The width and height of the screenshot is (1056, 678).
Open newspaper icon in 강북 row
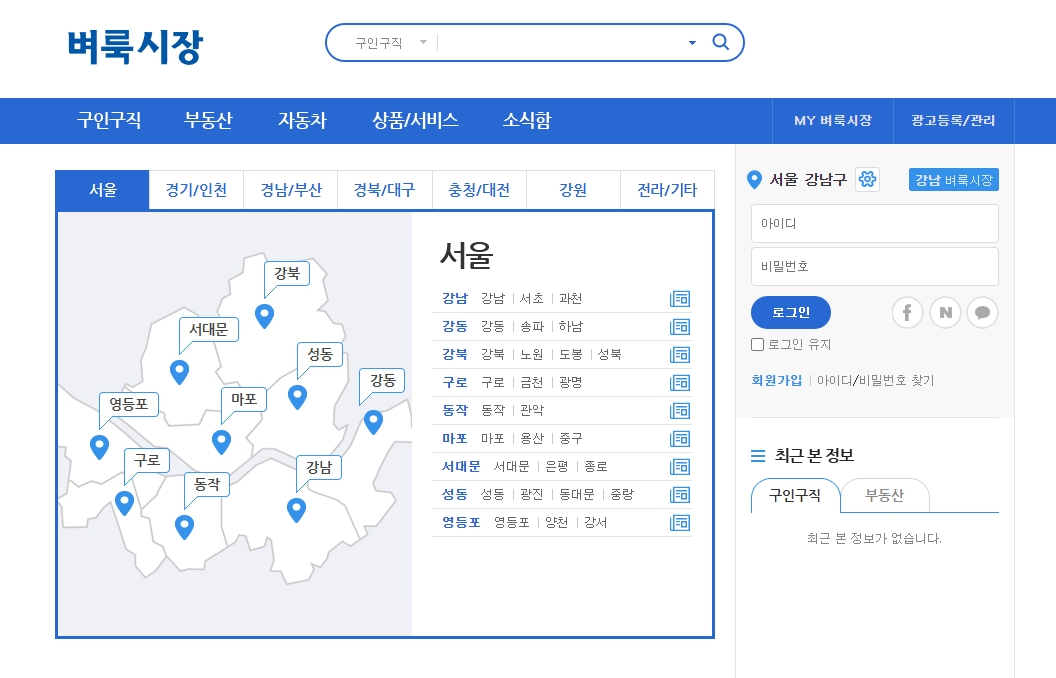(680, 355)
